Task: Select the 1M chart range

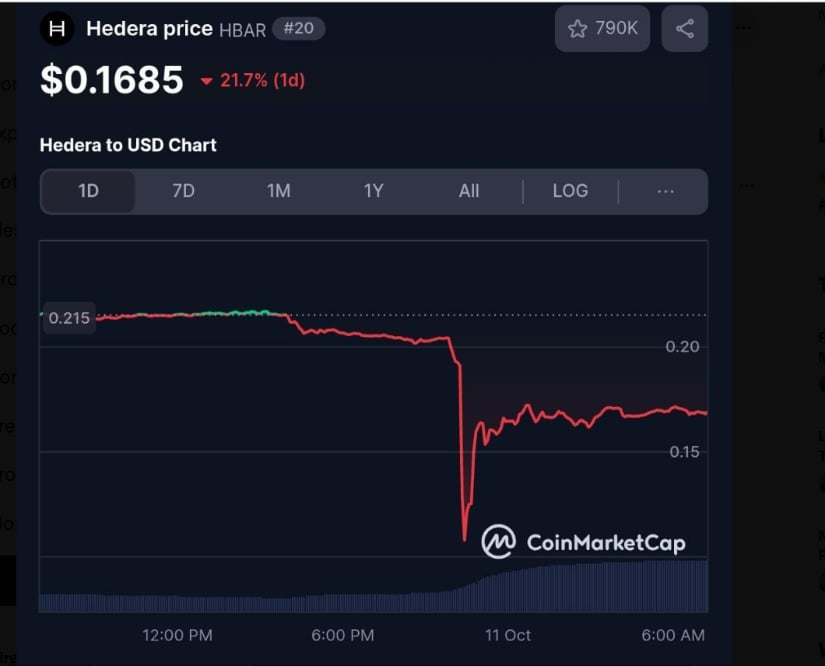Action: [x=278, y=191]
